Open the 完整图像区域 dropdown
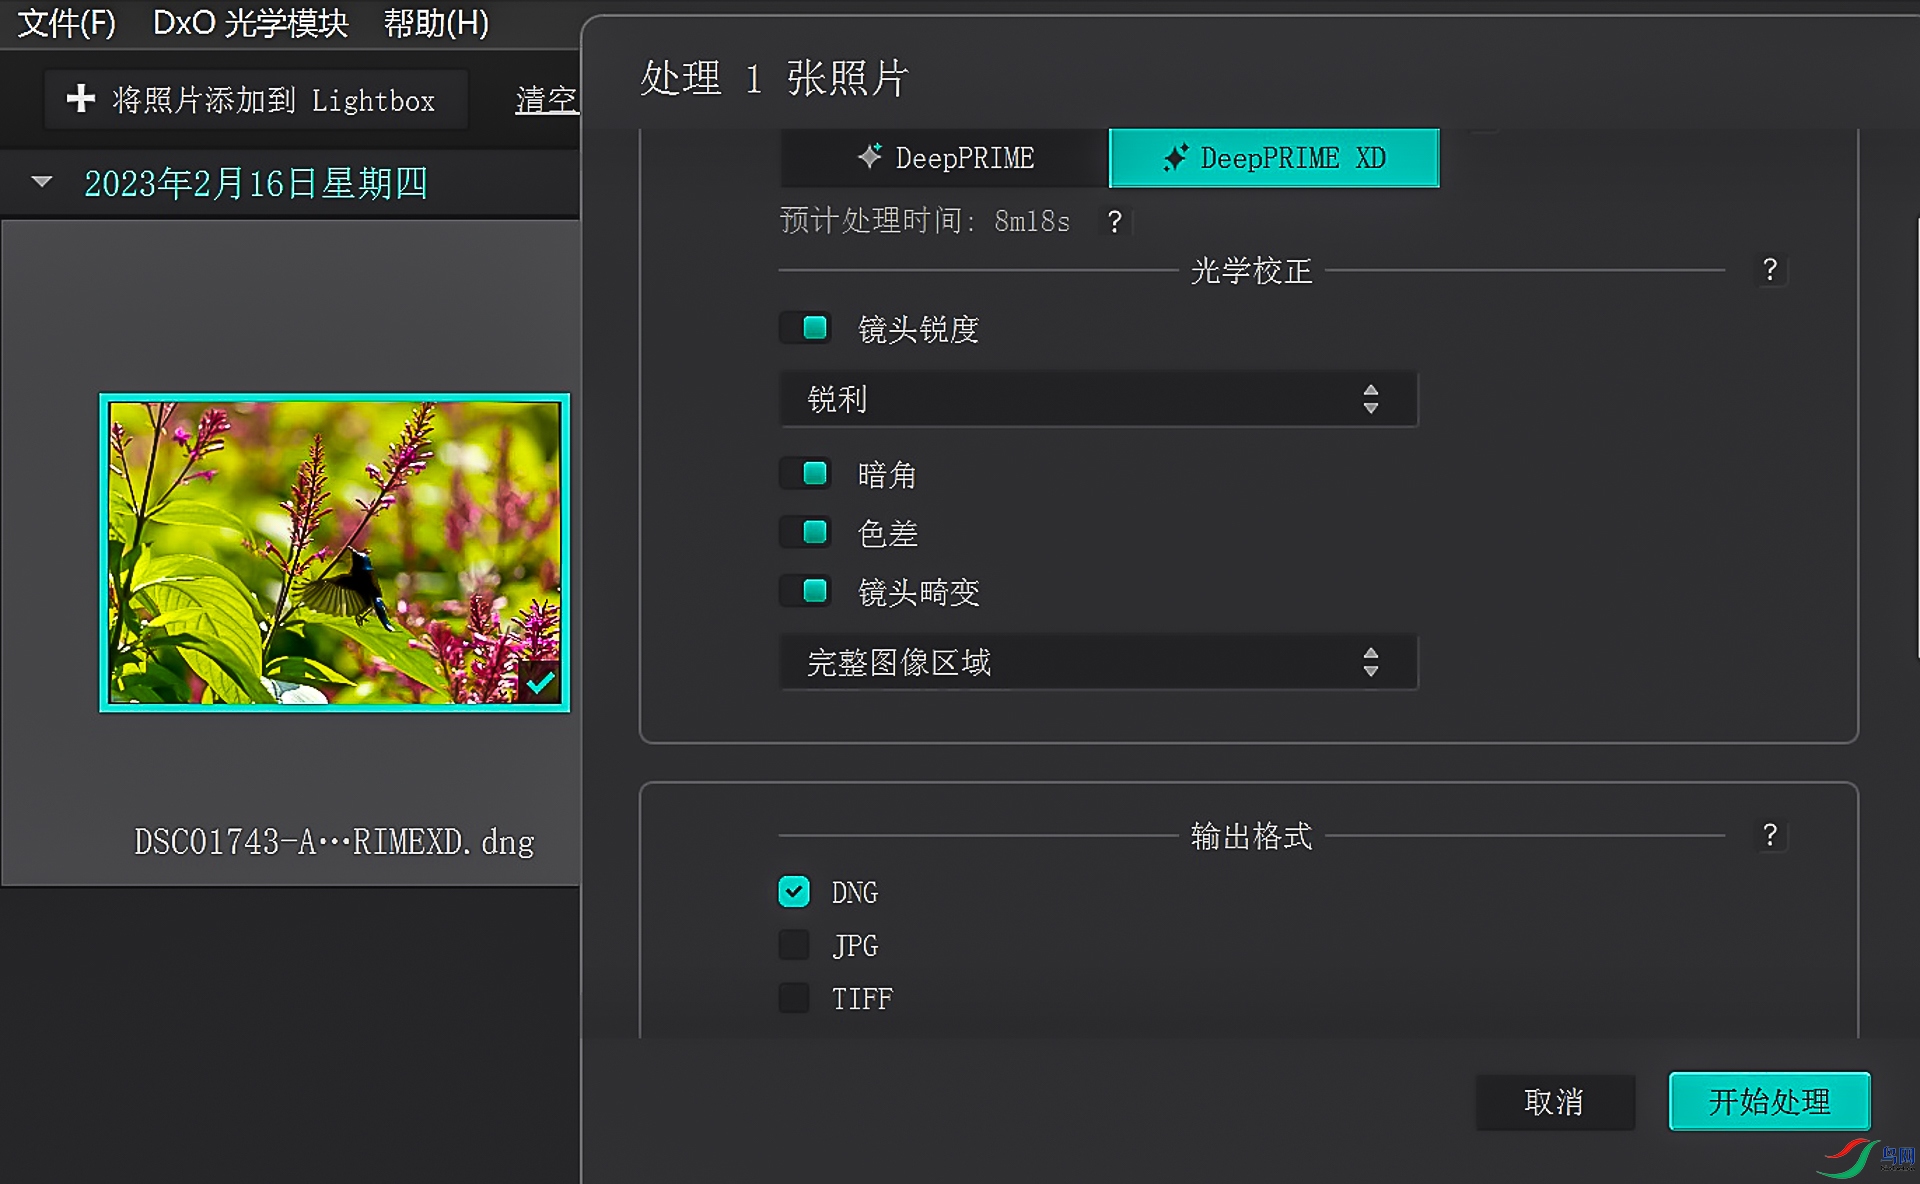Image resolution: width=1920 pixels, height=1184 pixels. pos(1098,662)
